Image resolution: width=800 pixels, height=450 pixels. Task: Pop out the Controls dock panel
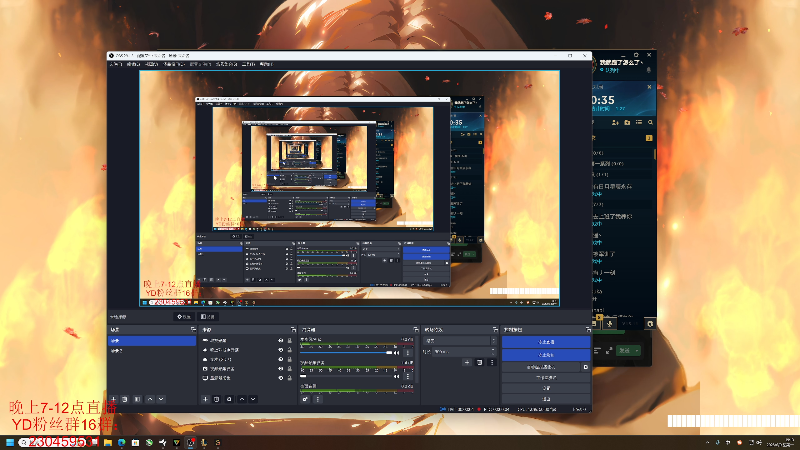pyautogui.click(x=588, y=330)
